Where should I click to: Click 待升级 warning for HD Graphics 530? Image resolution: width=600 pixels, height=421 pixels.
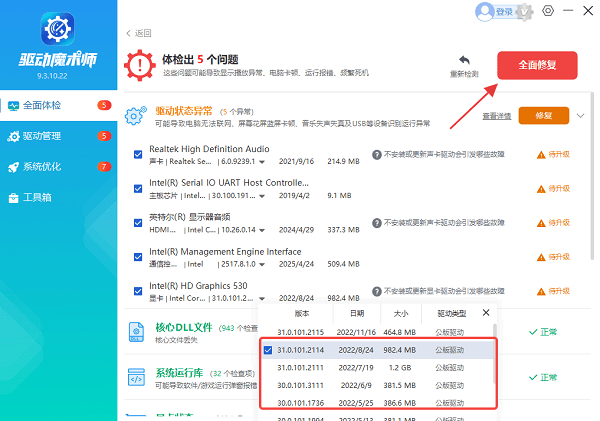click(x=553, y=291)
